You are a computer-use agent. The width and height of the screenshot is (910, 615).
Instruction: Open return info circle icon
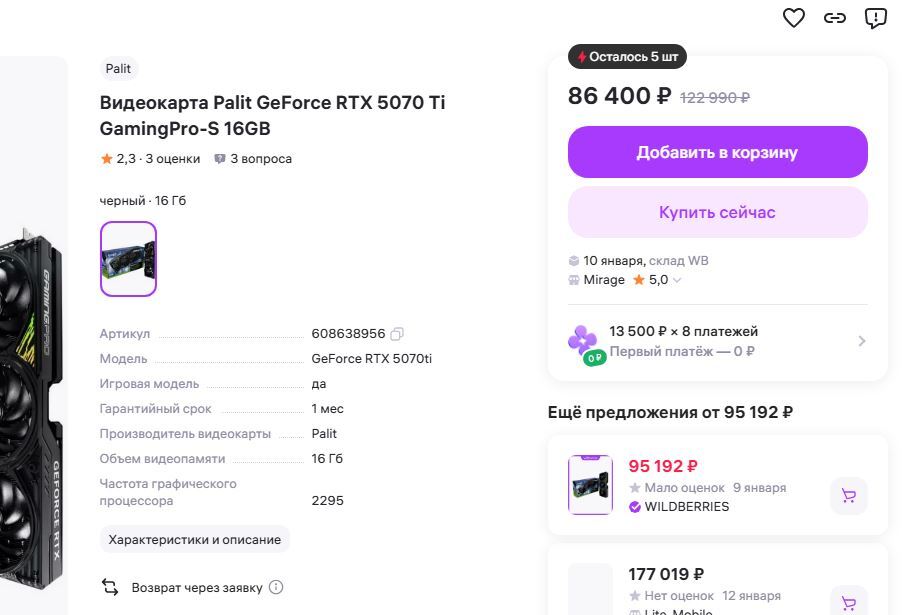pyautogui.click(x=276, y=587)
